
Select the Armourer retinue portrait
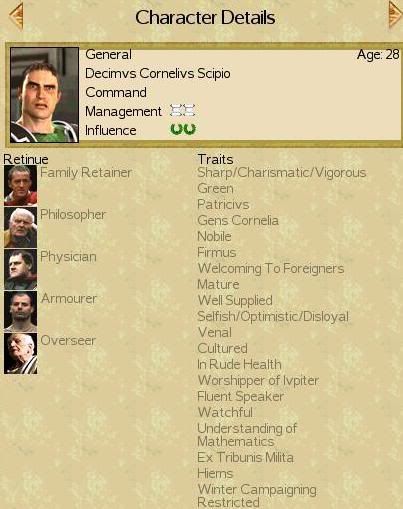pyautogui.click(x=21, y=311)
